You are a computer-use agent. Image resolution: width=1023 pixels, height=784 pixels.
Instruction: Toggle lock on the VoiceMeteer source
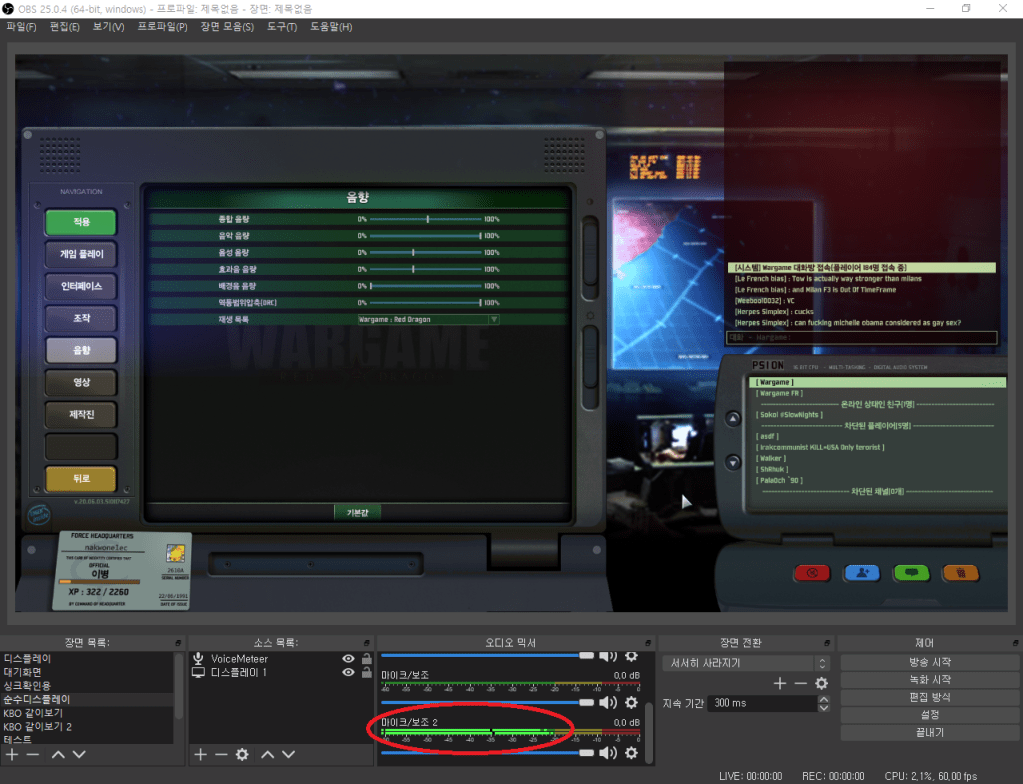(x=366, y=659)
